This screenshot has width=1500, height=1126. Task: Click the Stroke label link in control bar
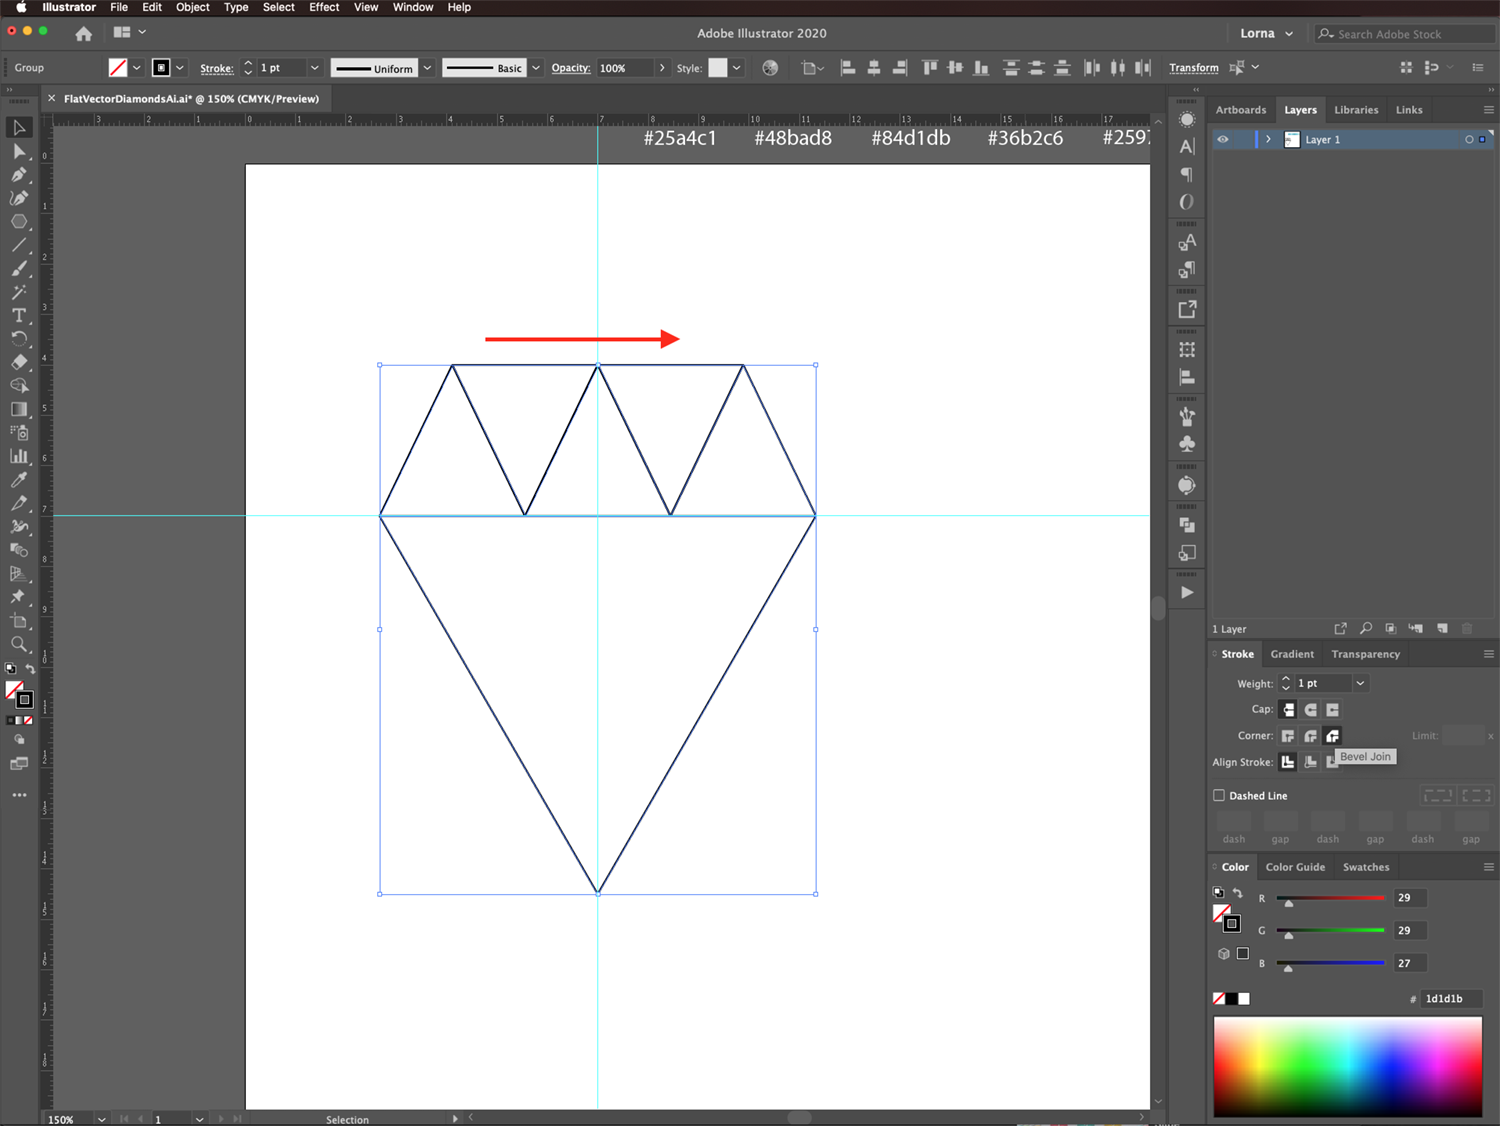click(x=217, y=68)
